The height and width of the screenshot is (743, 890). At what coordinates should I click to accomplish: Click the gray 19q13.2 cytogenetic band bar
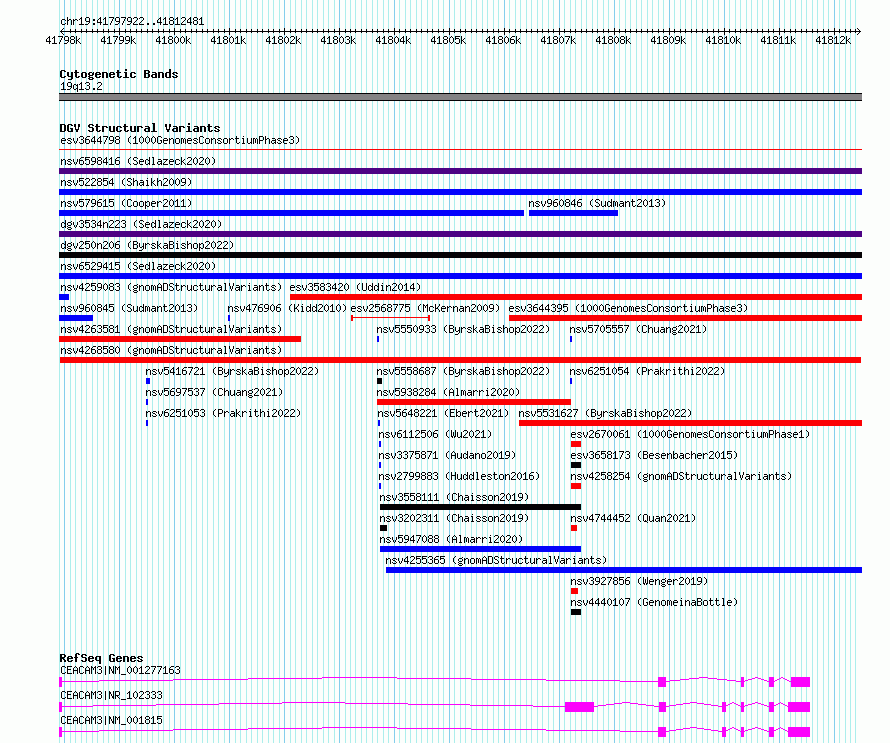(x=460, y=97)
